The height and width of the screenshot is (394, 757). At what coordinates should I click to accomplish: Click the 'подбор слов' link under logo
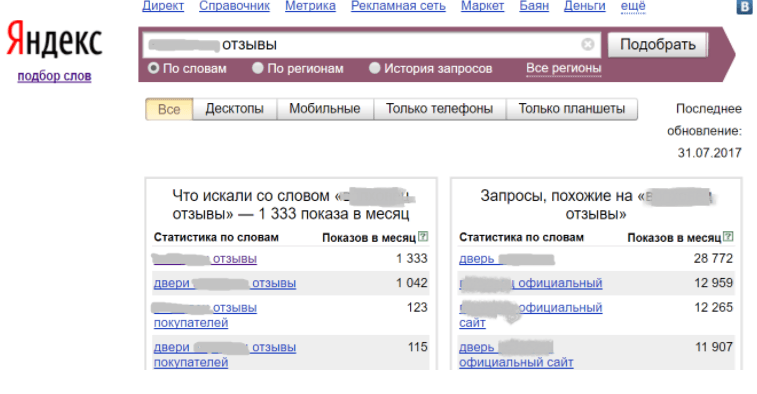[54, 76]
